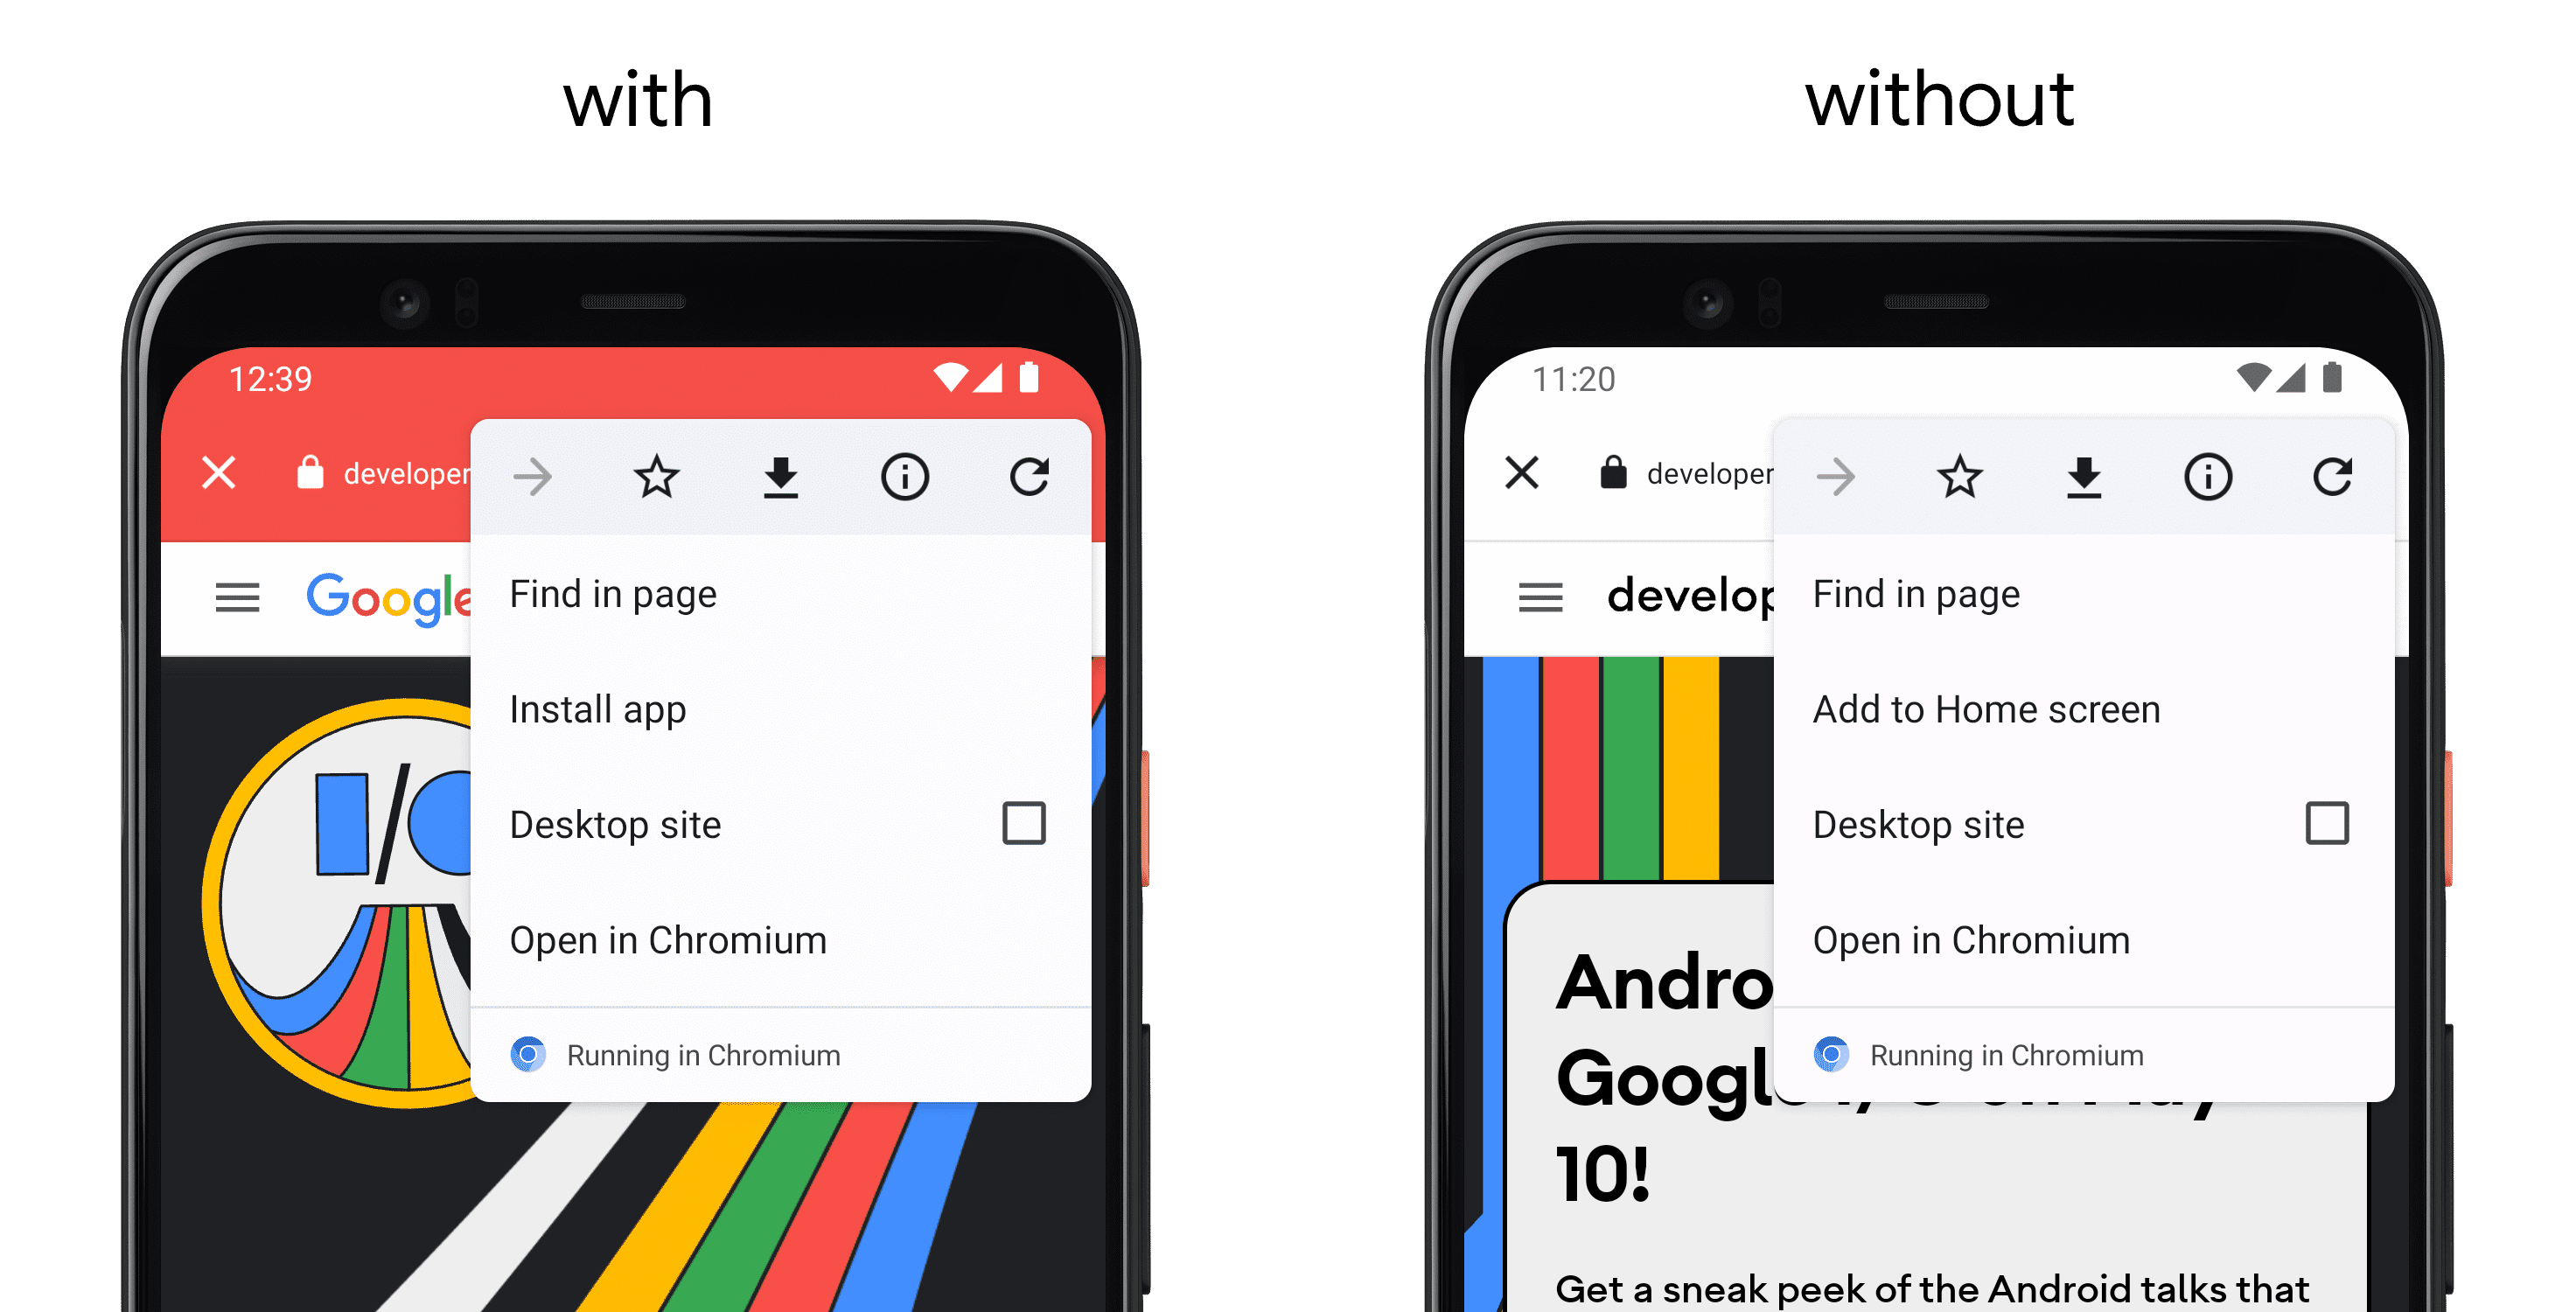Click the download icon in menu
Screen dimensions: 2576x1312
[781, 475]
